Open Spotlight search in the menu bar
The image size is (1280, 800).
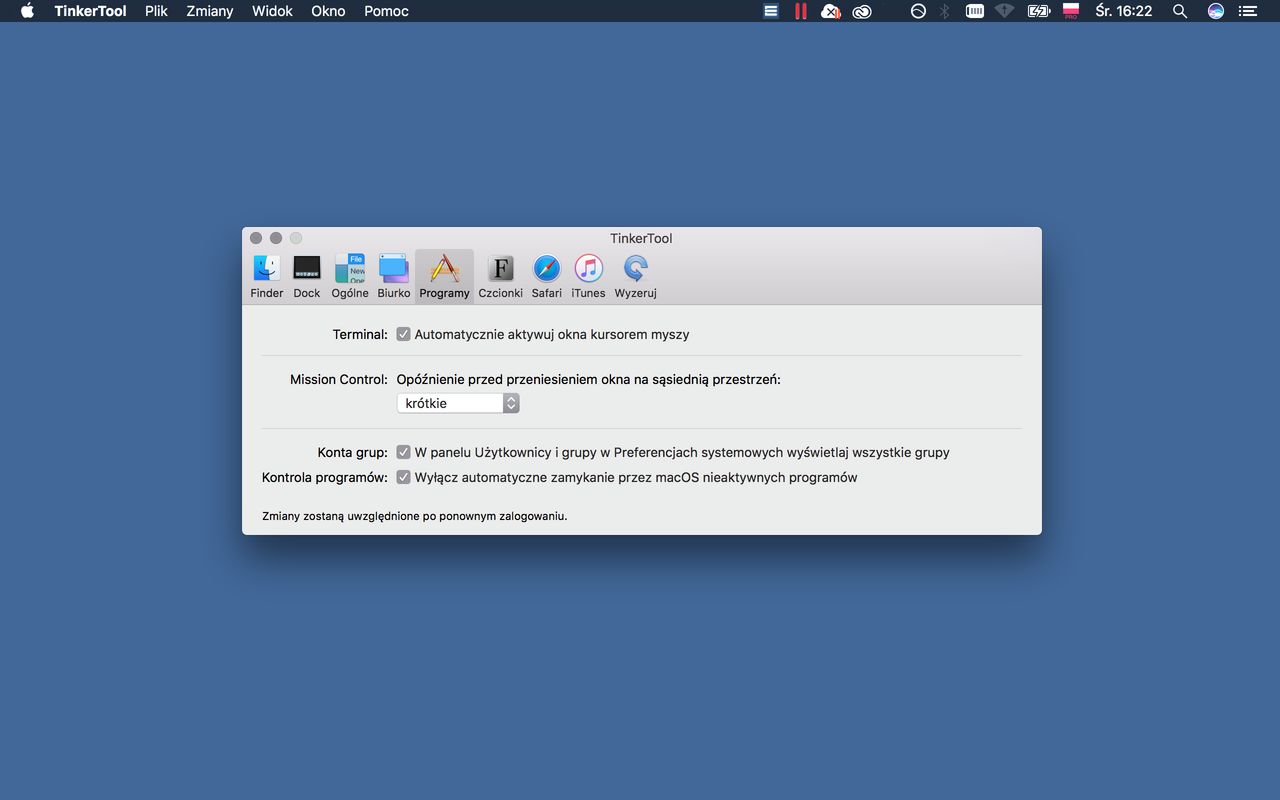1180,11
